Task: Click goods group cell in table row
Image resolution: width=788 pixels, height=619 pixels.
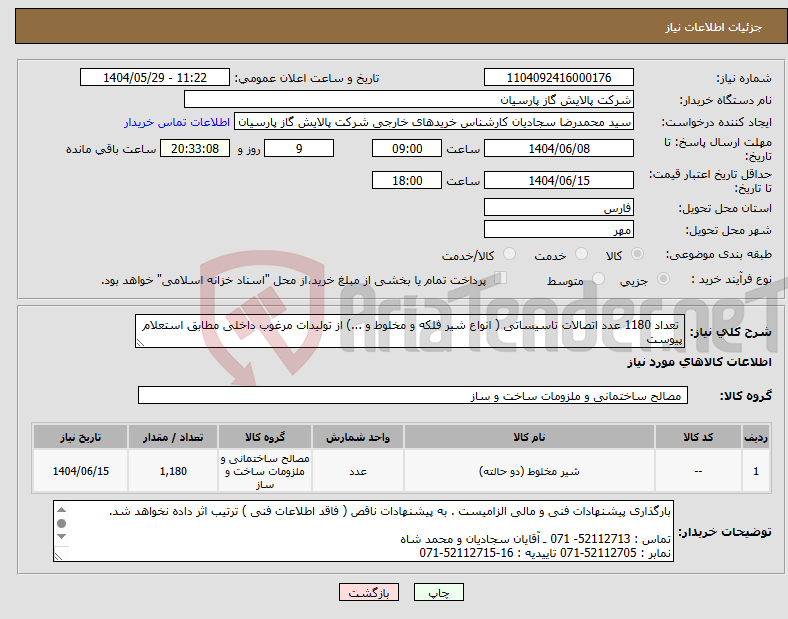Action: [x=265, y=471]
